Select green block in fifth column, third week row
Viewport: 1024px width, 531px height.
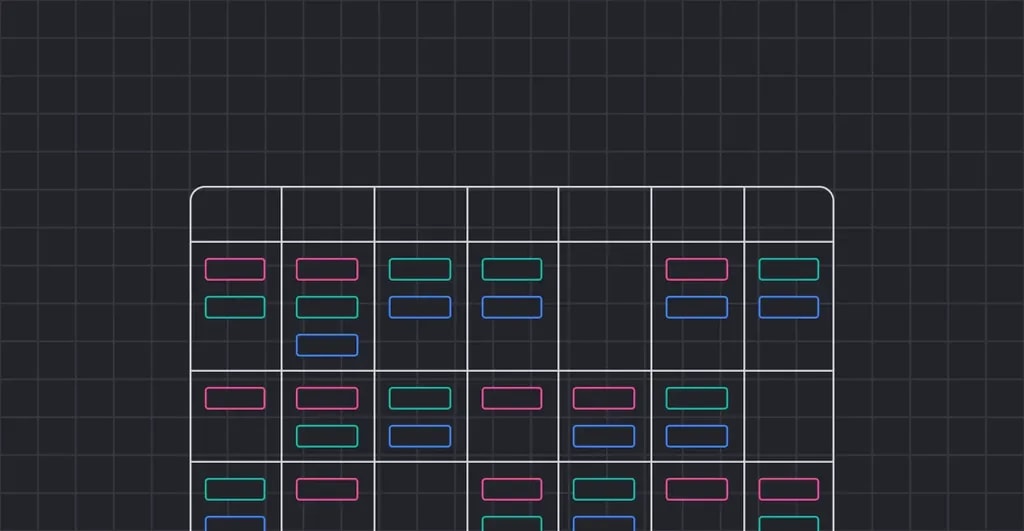tap(604, 489)
